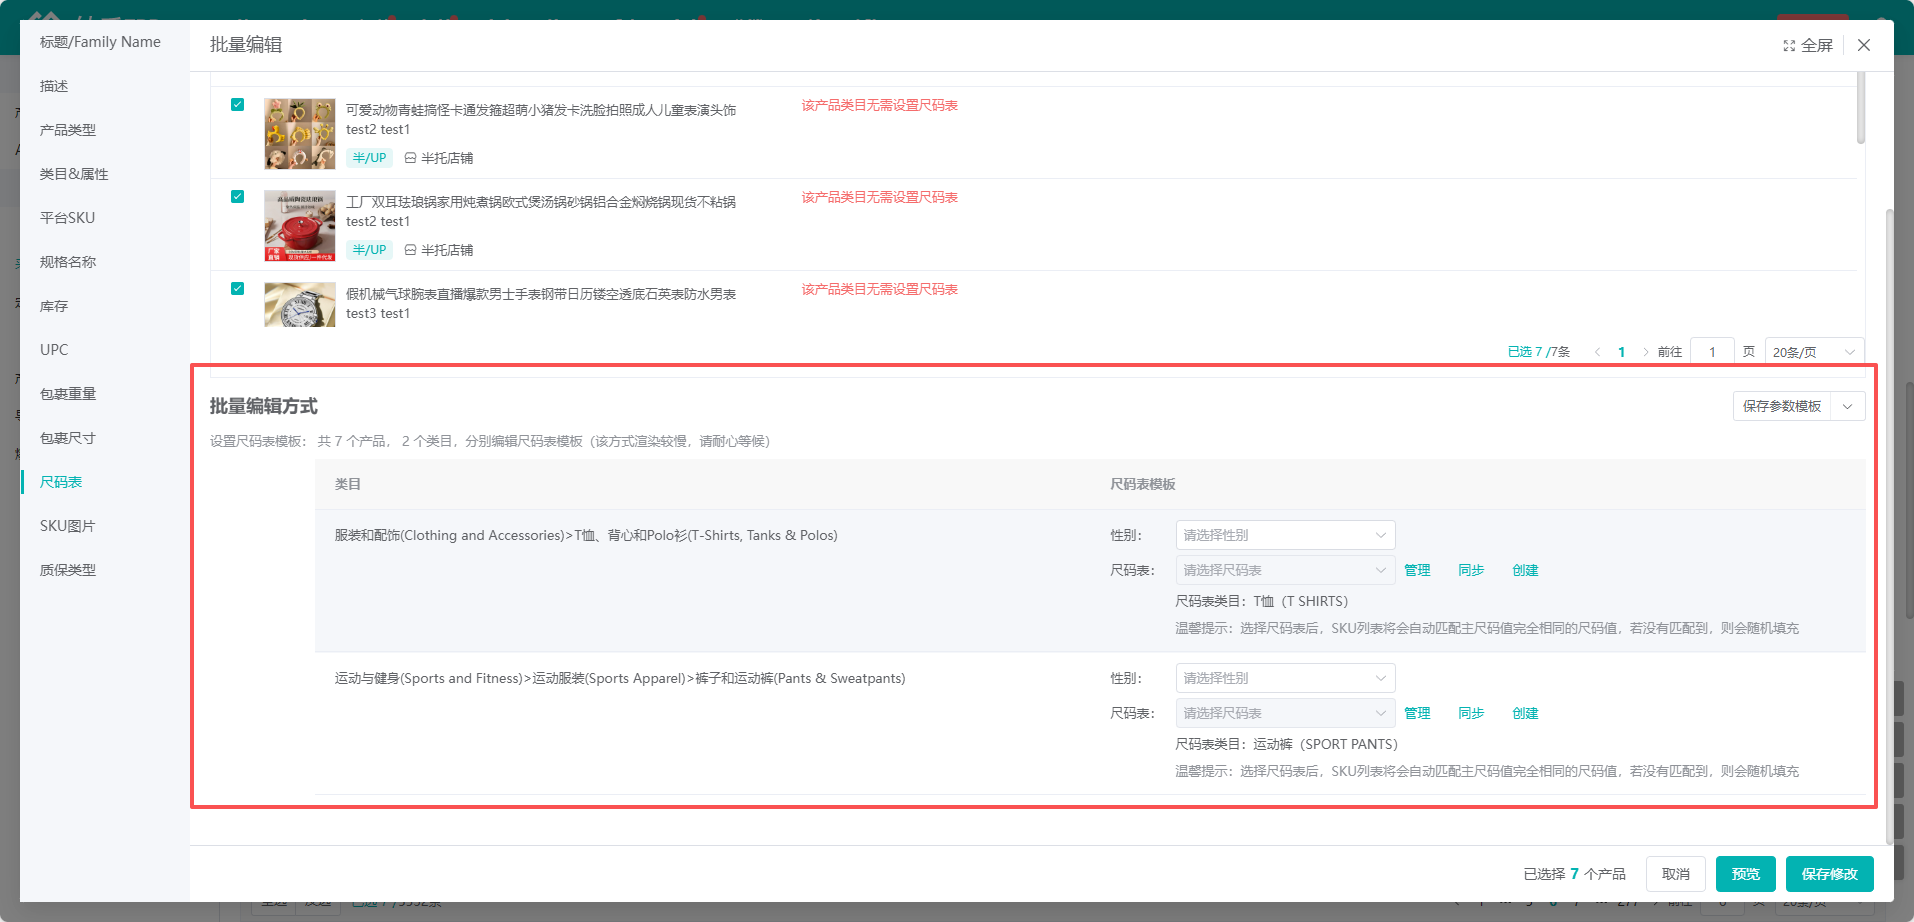Open the 库存 section

(x=54, y=306)
